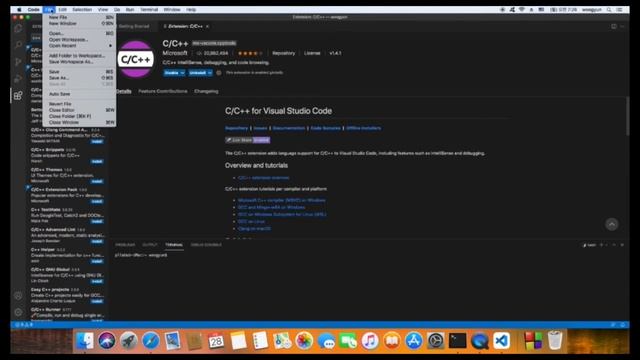This screenshot has width=640, height=360.
Task: Click the scroll-to-top circular arrow button
Action: point(611,224)
